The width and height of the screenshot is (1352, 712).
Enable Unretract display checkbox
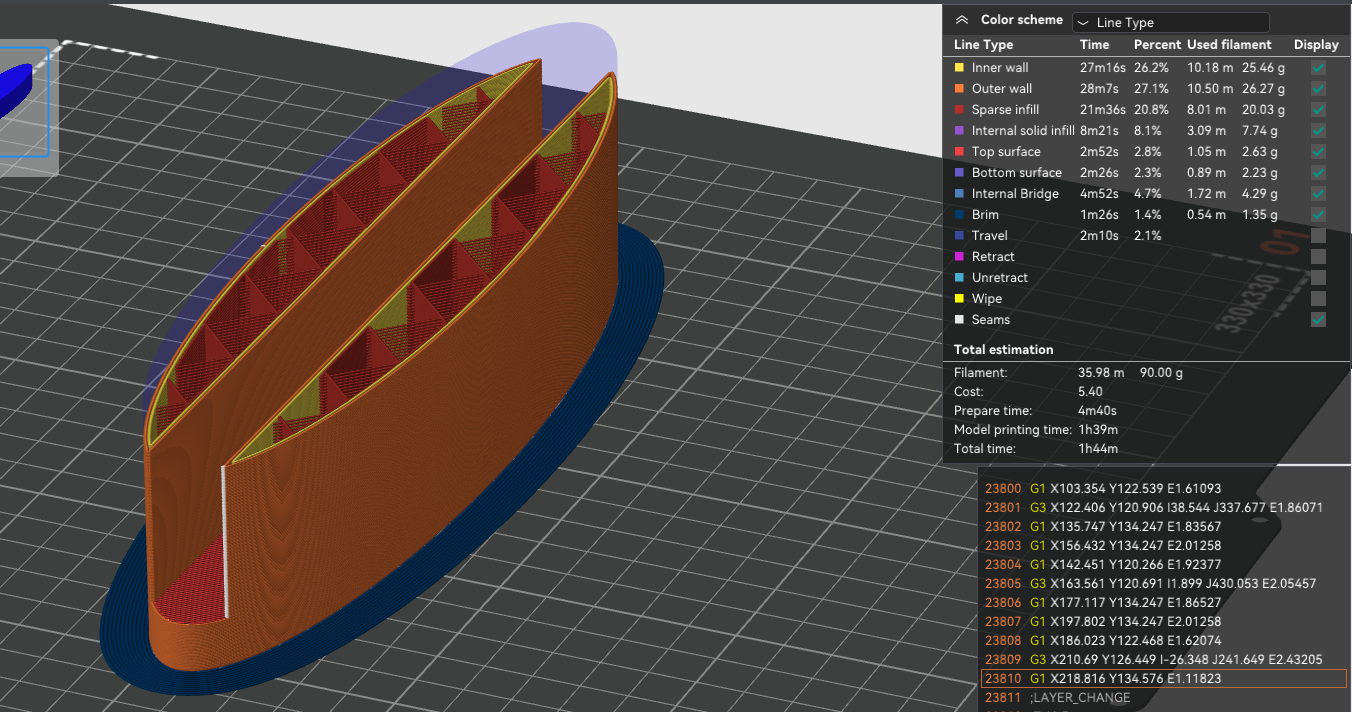pyautogui.click(x=1318, y=278)
